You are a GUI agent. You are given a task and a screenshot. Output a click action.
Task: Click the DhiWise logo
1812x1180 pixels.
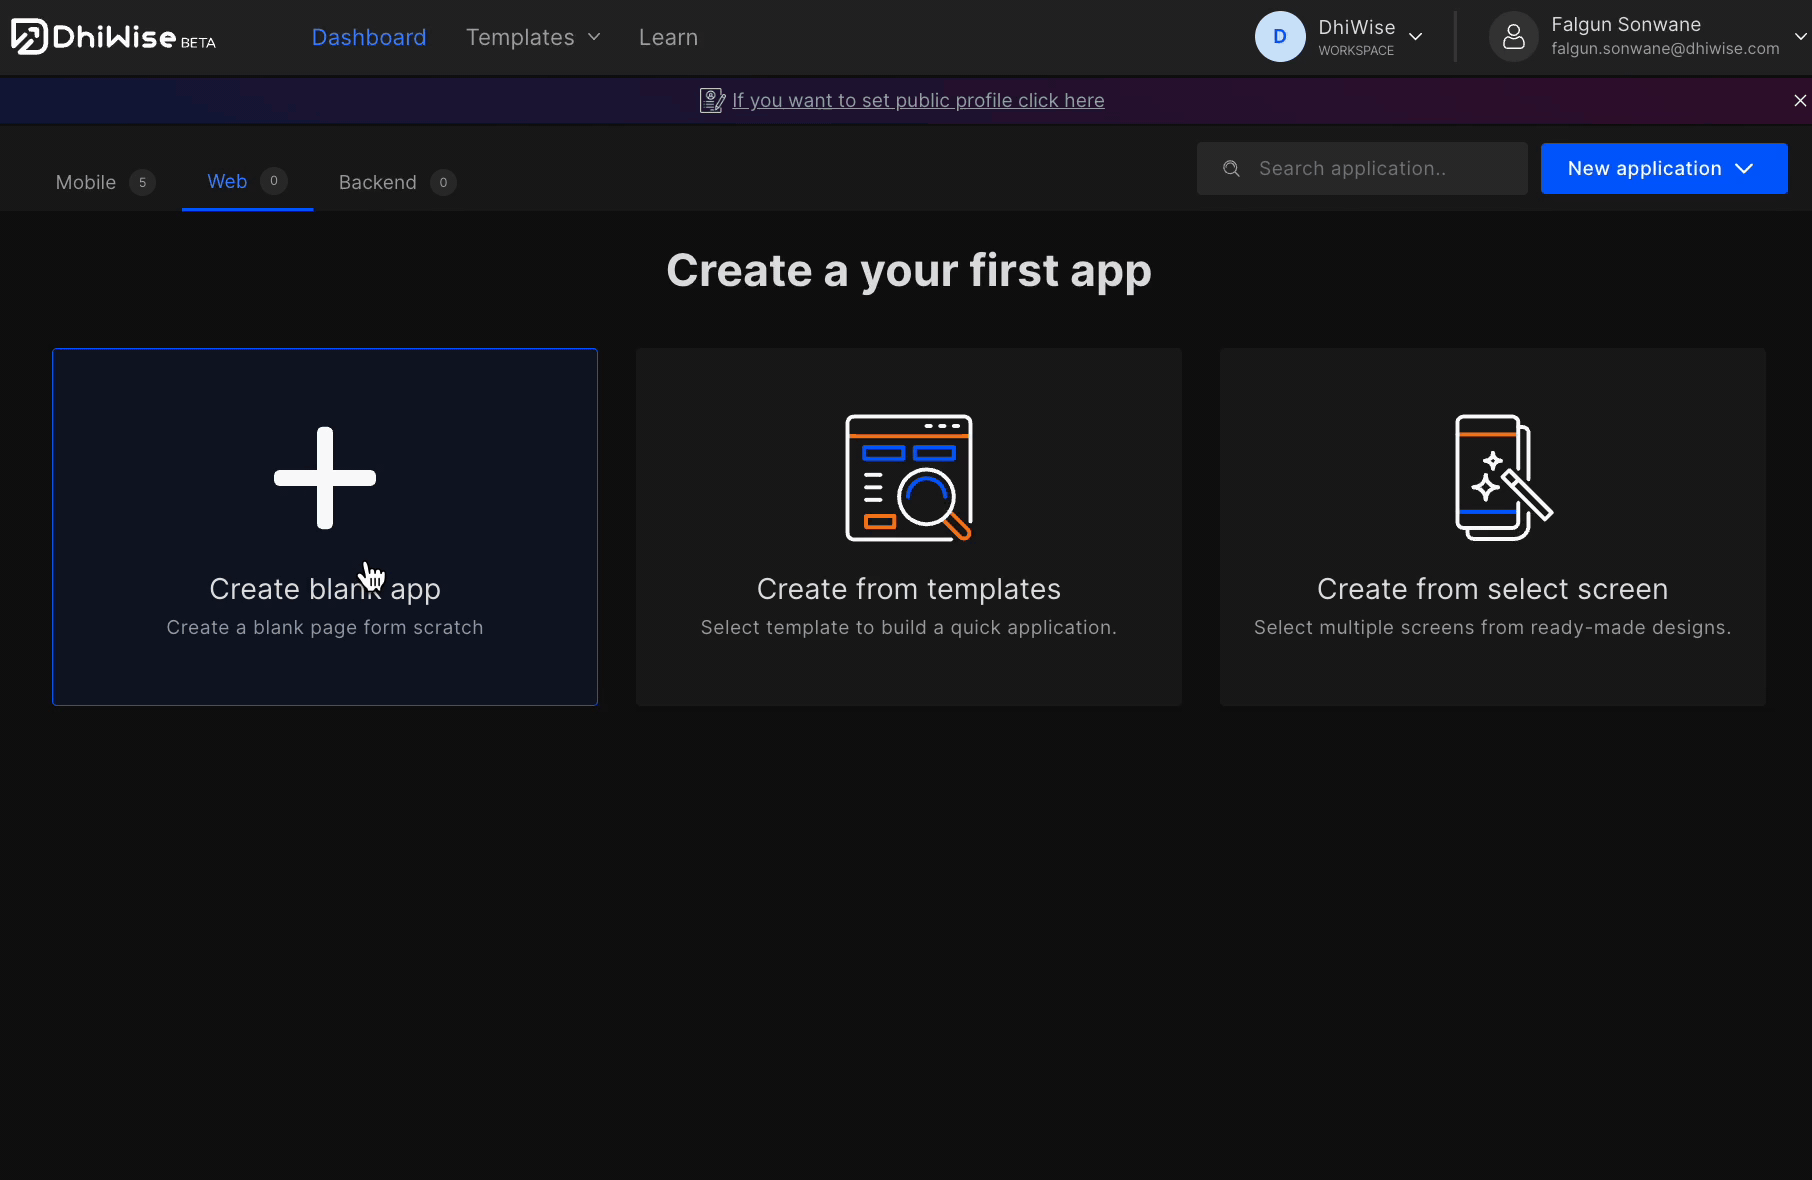(113, 37)
